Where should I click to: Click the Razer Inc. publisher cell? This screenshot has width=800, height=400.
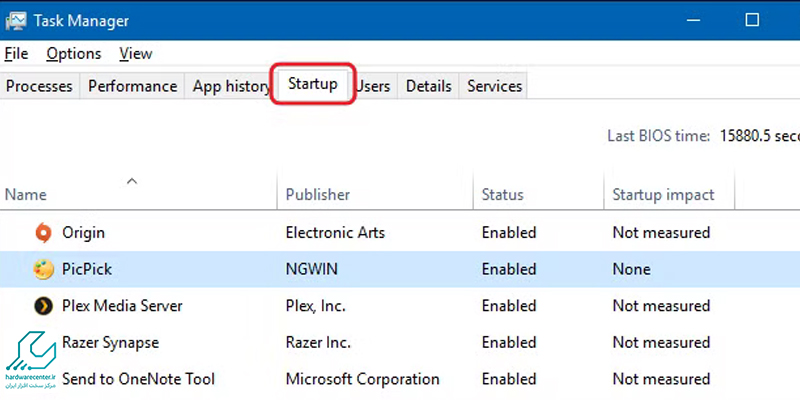tap(318, 342)
